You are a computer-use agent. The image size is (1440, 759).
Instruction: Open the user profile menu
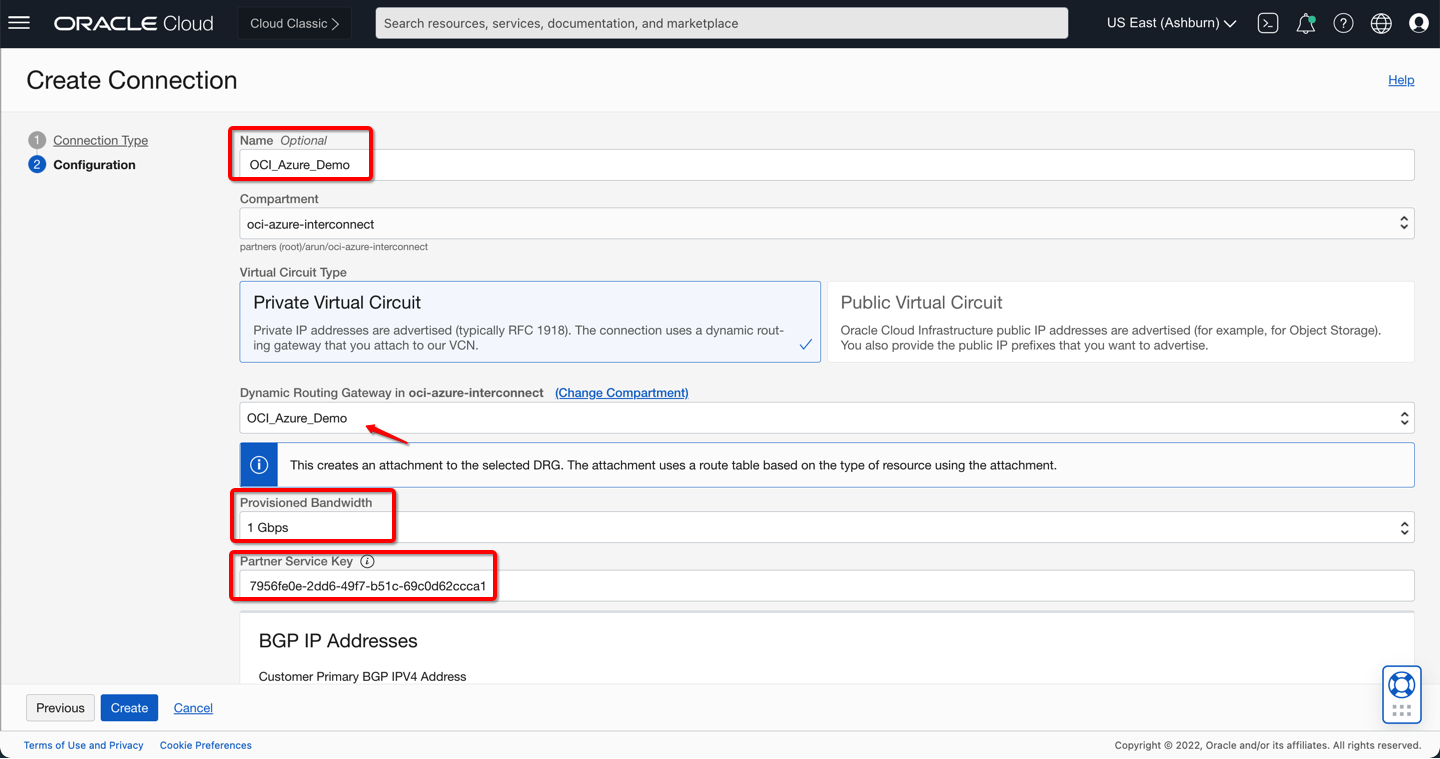pyautogui.click(x=1419, y=23)
